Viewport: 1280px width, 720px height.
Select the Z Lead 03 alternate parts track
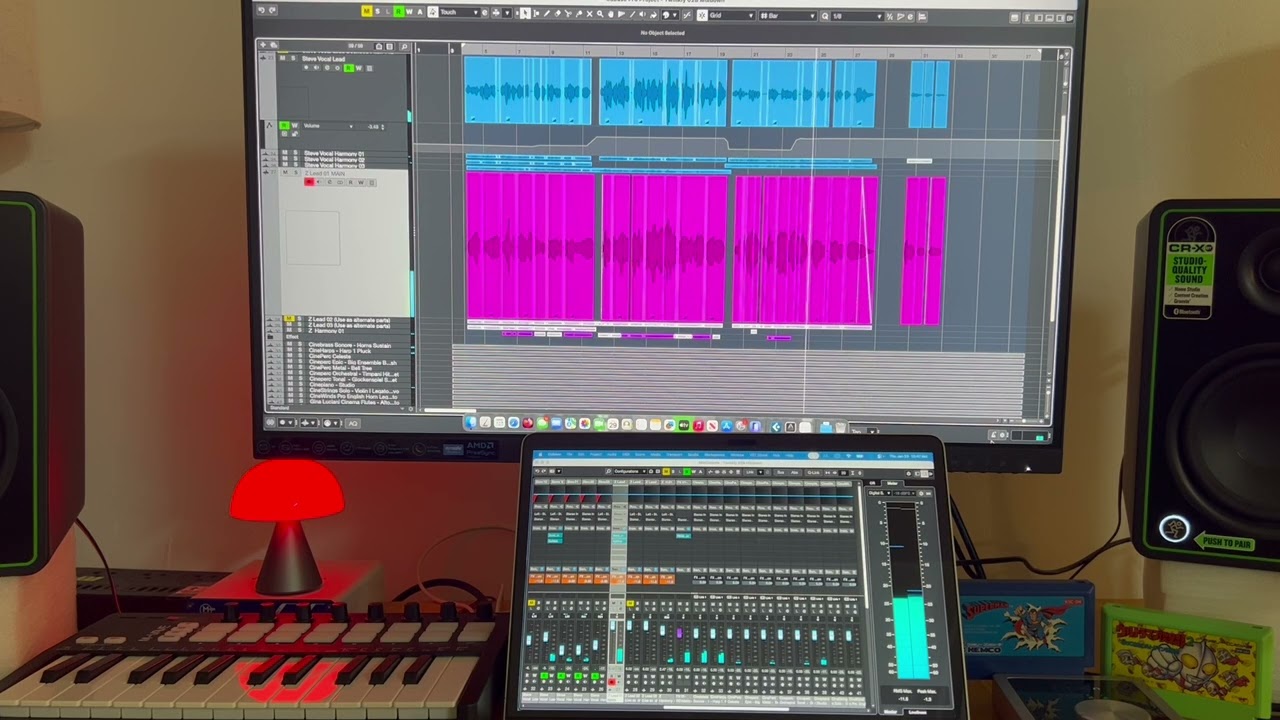coord(349,325)
